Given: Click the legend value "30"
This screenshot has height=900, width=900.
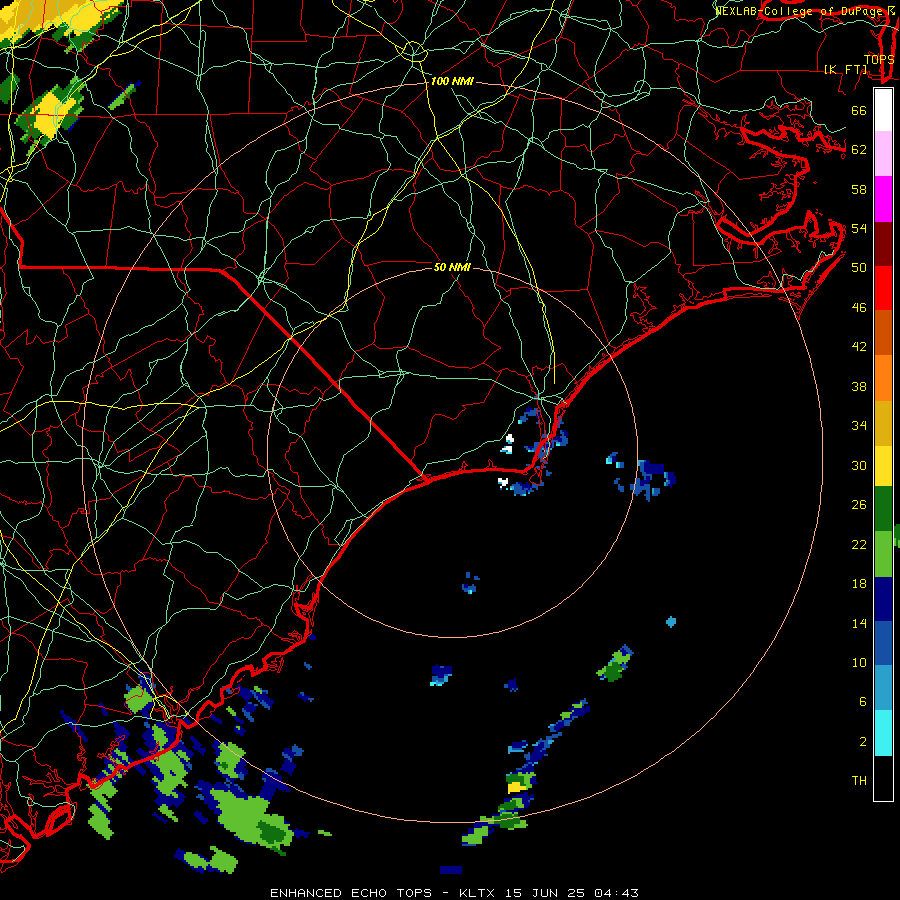Looking at the screenshot, I should [x=859, y=465].
